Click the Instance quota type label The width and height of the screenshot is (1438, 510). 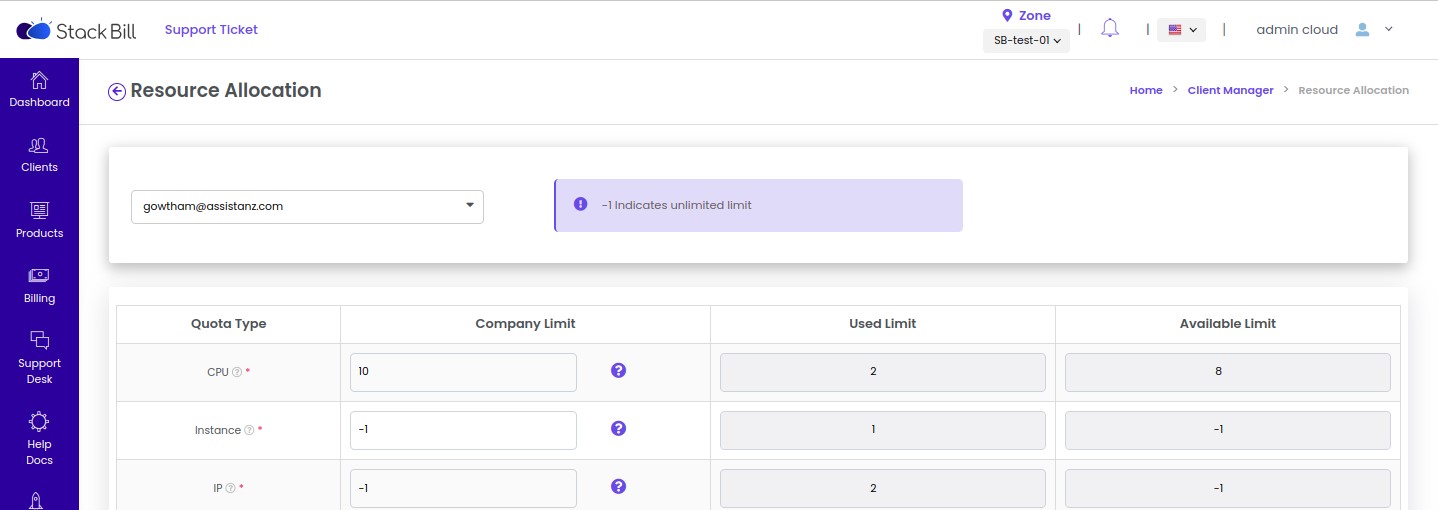pos(218,430)
